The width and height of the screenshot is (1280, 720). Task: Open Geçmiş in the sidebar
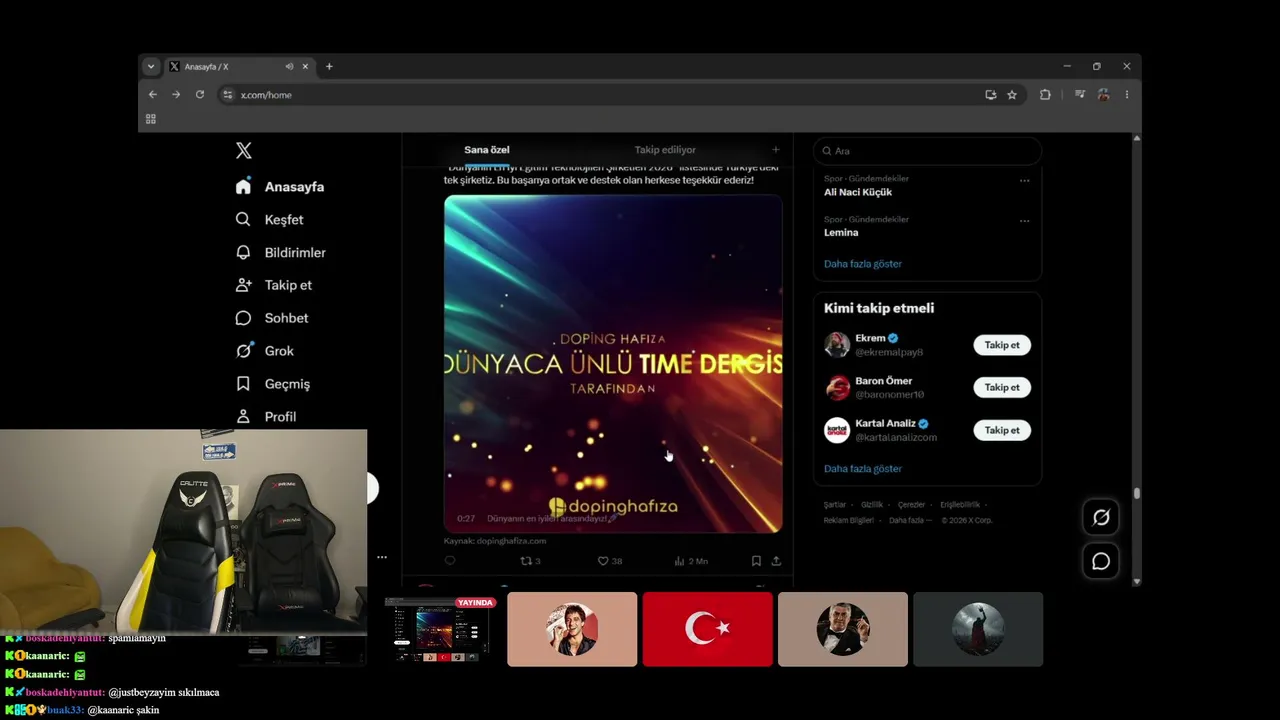[272, 384]
